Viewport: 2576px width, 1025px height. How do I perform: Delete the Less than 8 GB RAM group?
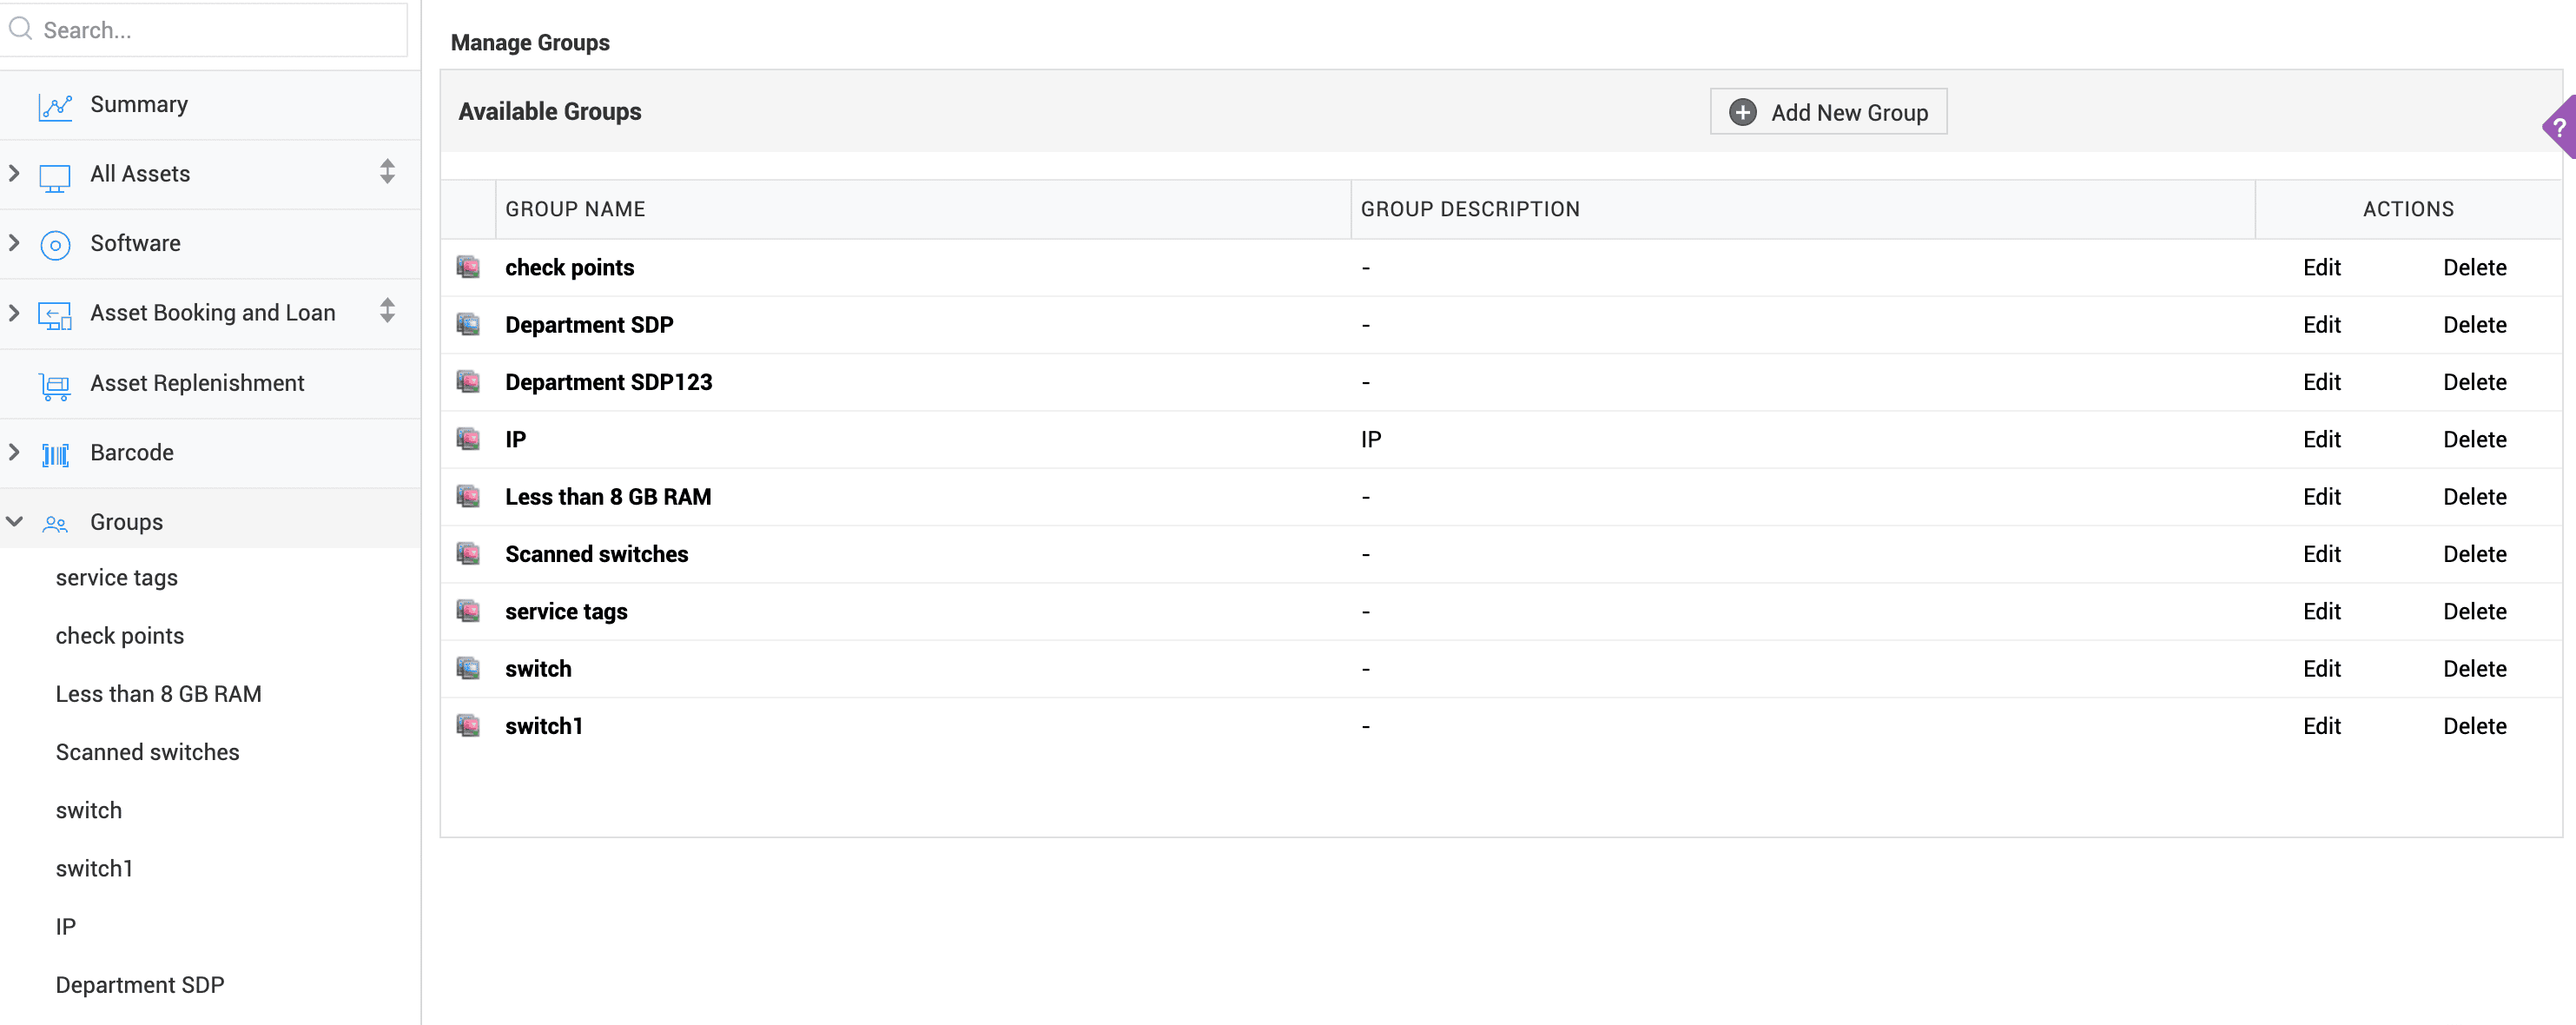(2474, 497)
